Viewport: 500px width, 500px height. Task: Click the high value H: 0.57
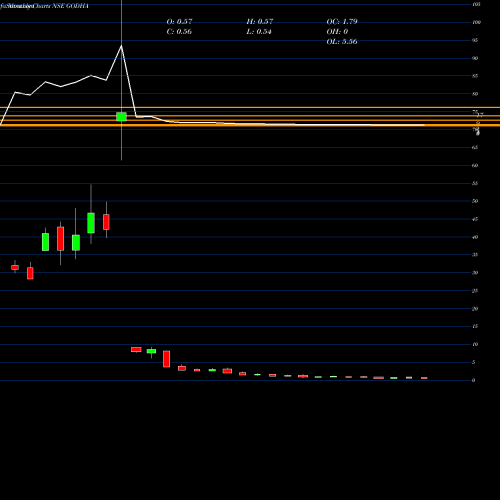[x=260, y=22]
